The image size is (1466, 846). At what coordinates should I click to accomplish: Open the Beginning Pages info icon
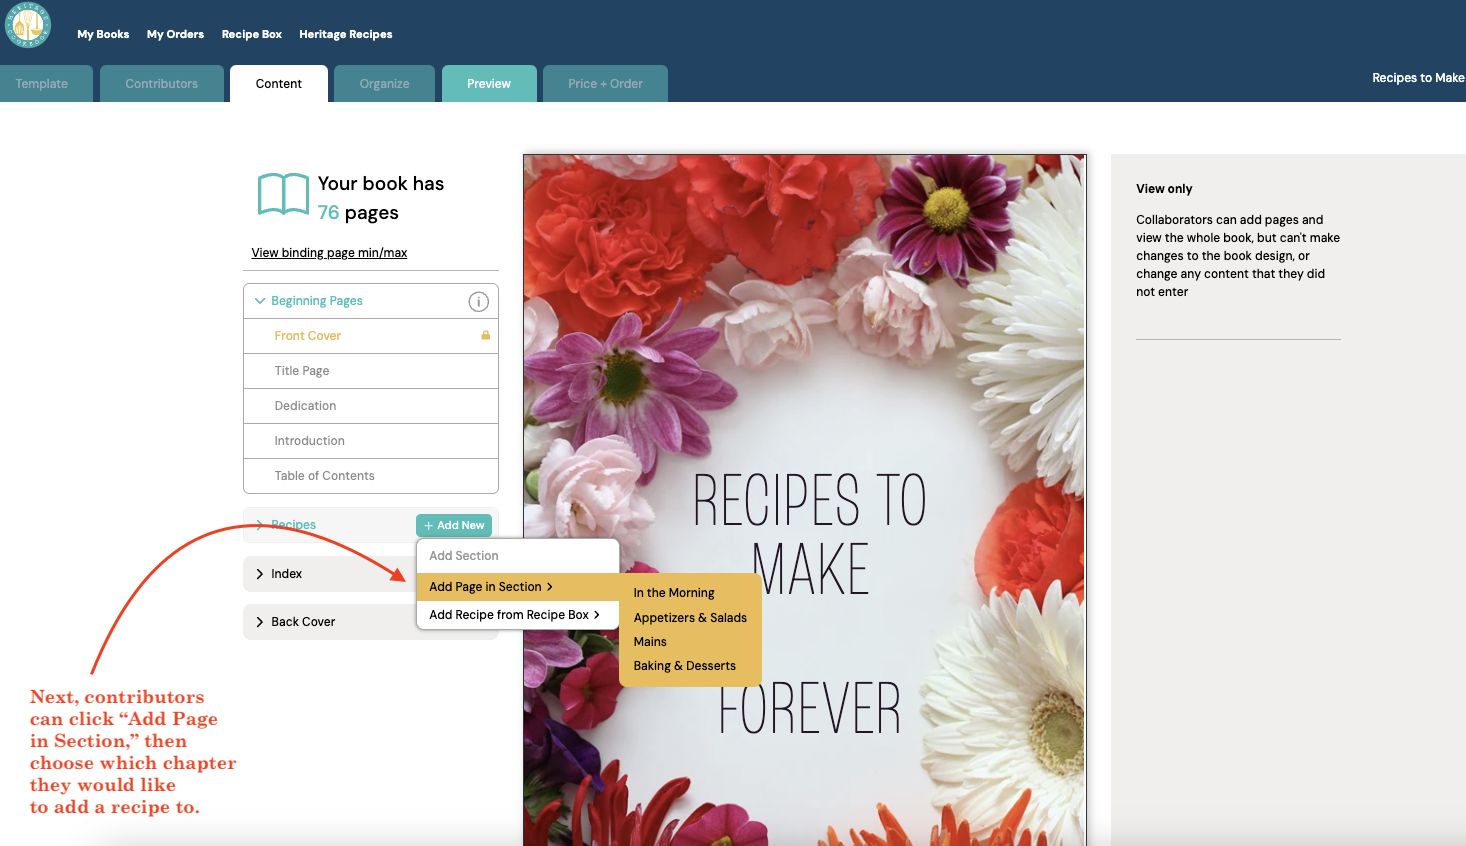(478, 301)
